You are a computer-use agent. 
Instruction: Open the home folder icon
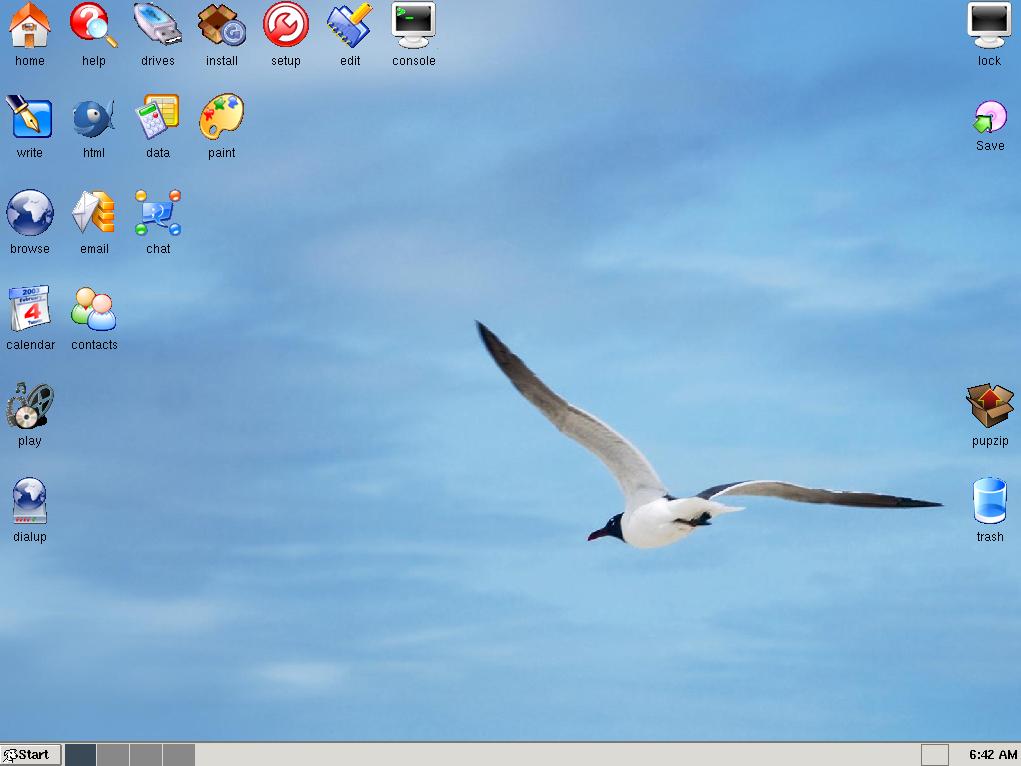(30, 25)
